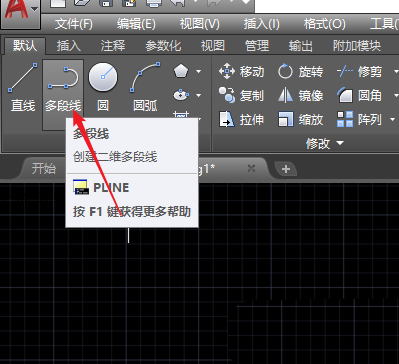Click the 按 F1 键获得更多帮助 tooltip text
Image resolution: width=399 pixels, height=364 pixels.
point(132,212)
